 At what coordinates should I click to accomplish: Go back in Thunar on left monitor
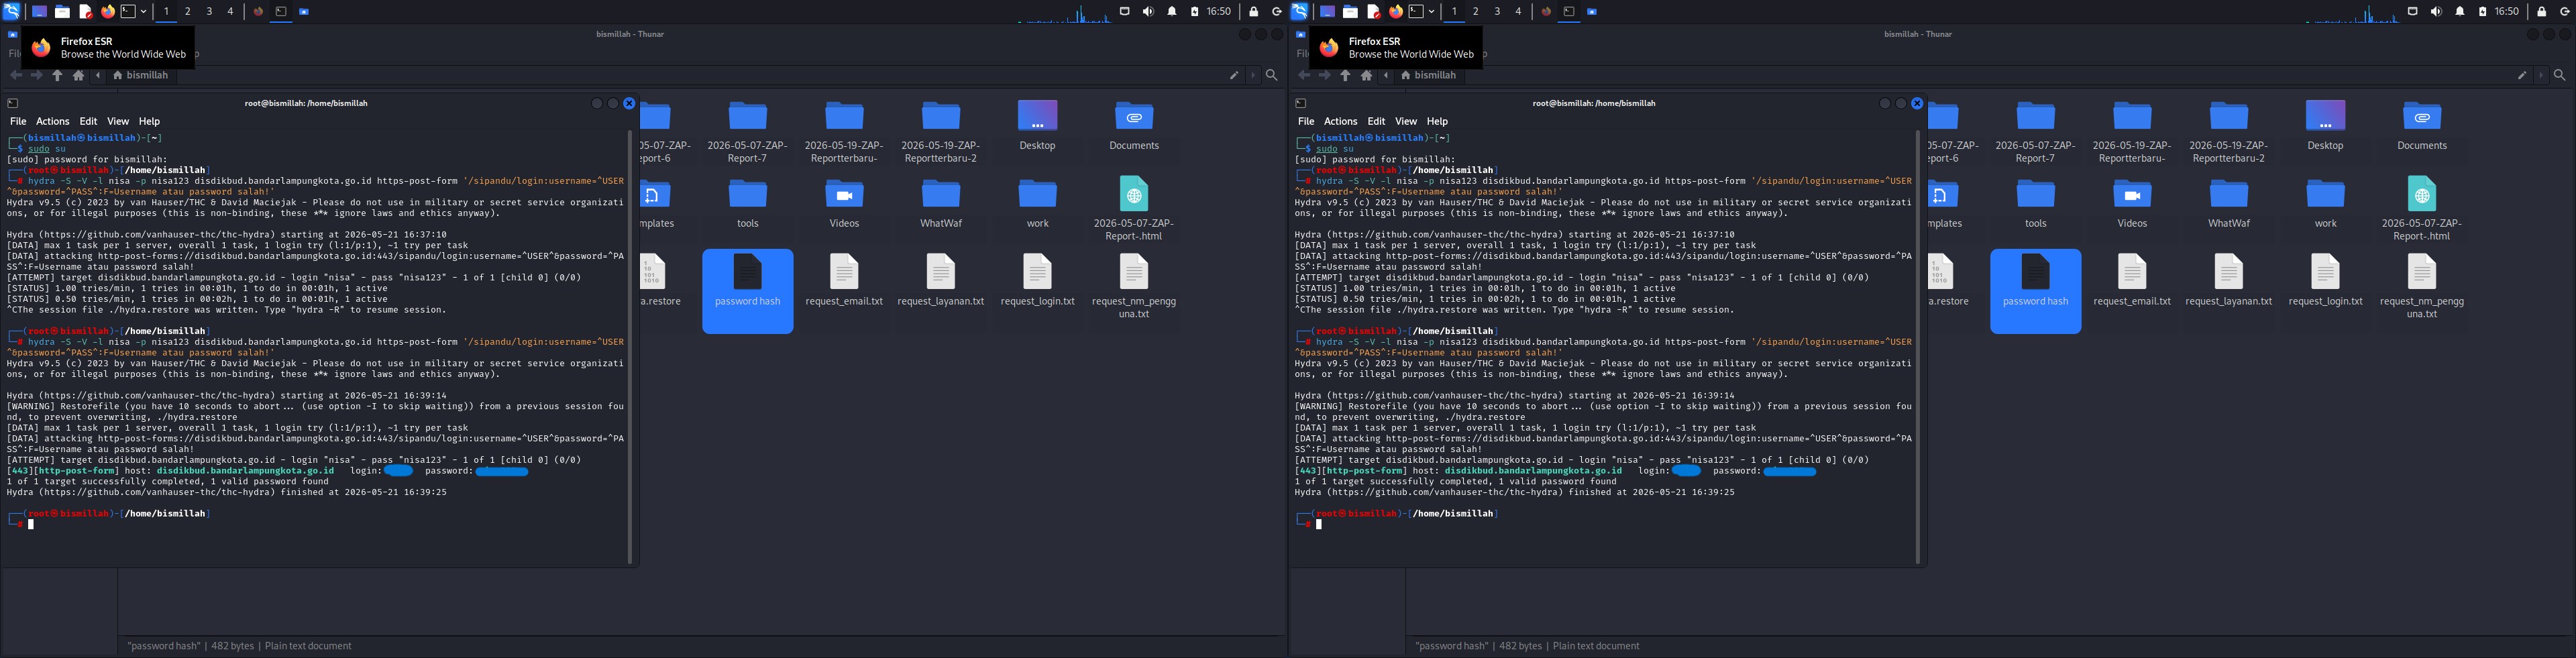click(15, 75)
